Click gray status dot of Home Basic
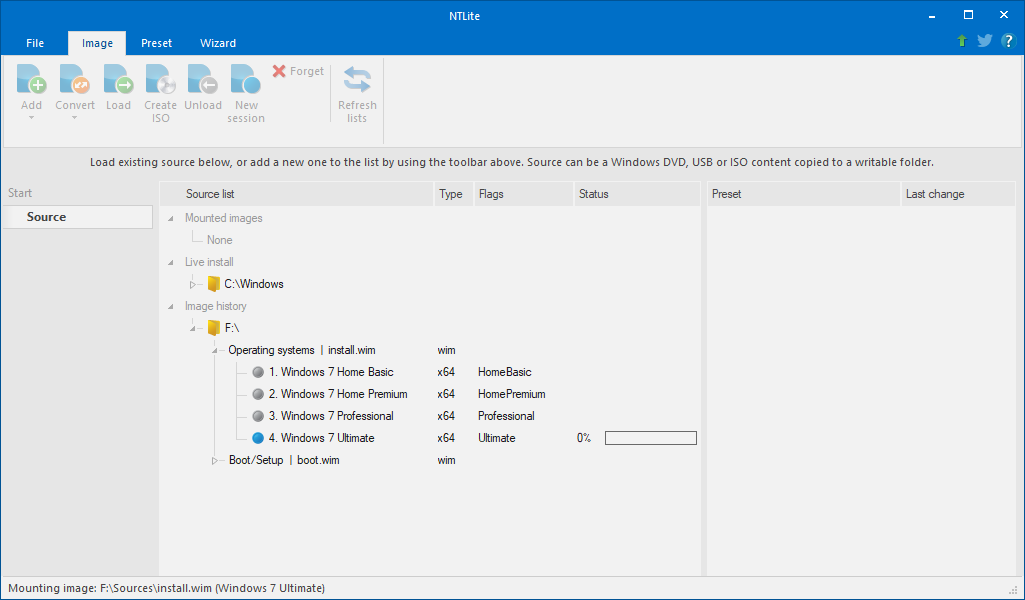The image size is (1025, 600). click(x=258, y=373)
